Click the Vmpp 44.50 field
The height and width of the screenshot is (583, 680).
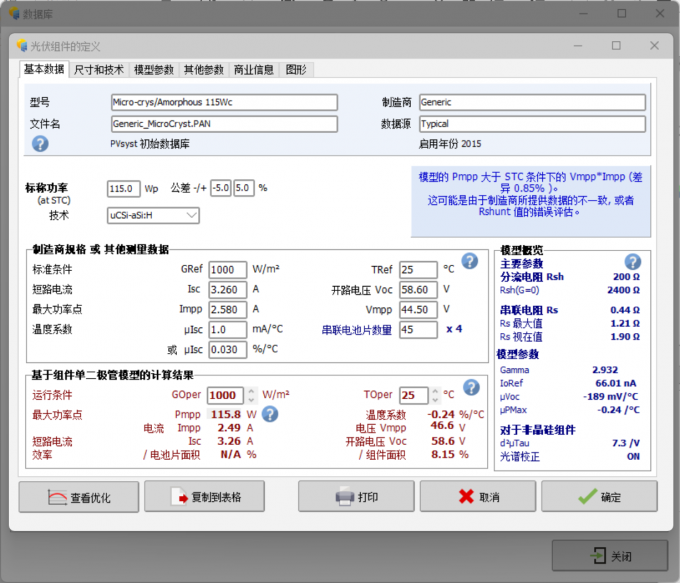418,310
